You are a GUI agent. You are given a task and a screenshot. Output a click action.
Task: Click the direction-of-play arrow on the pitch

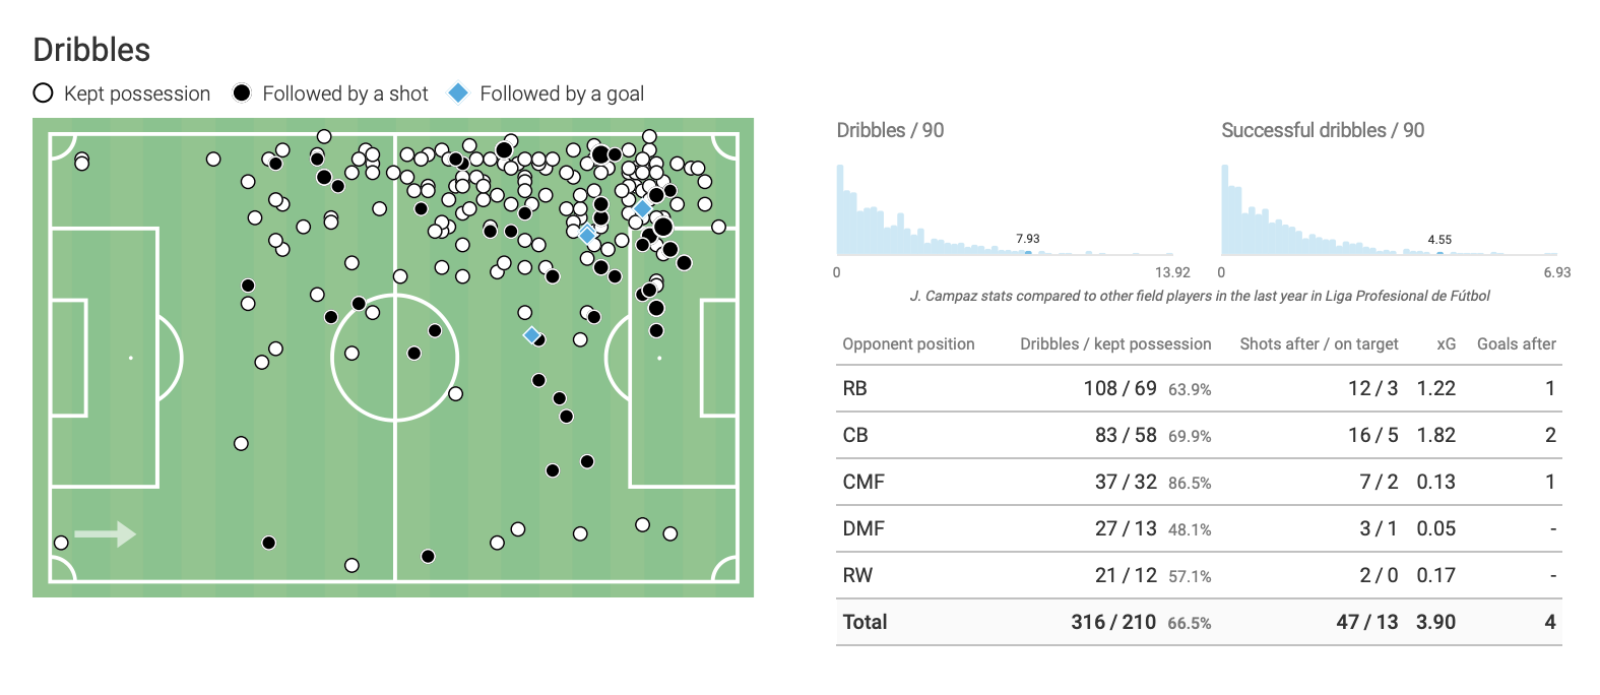[105, 534]
